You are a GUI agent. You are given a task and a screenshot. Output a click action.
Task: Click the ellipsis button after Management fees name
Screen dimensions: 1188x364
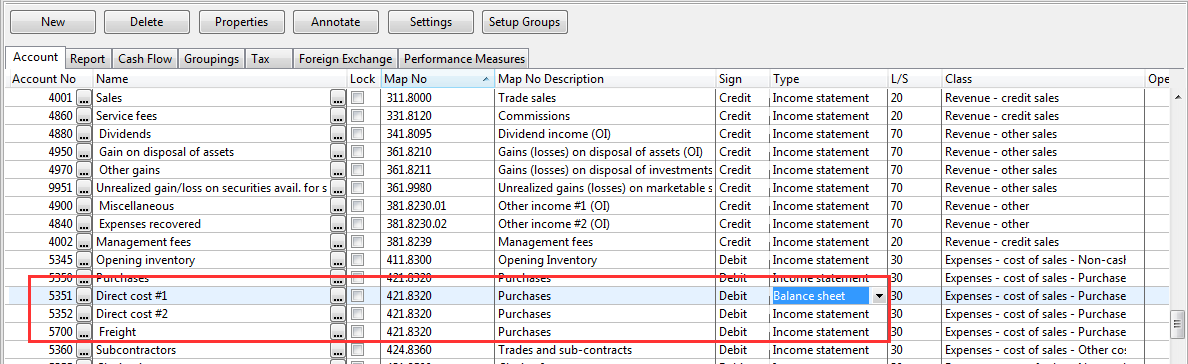tap(338, 243)
